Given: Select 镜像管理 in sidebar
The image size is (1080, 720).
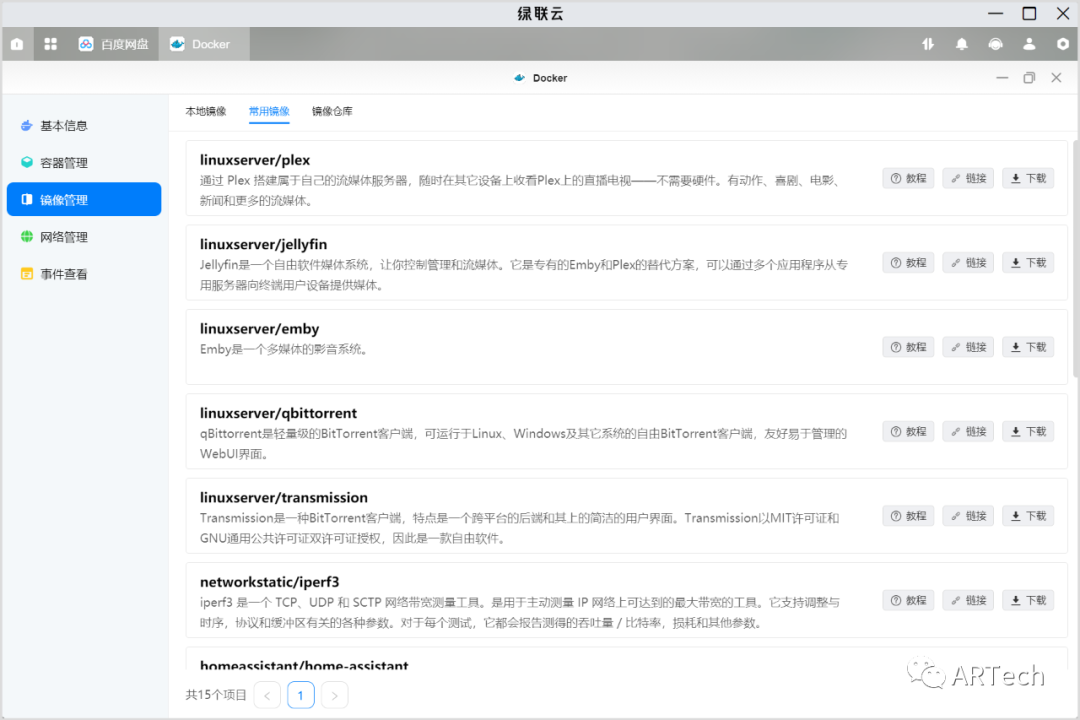Looking at the screenshot, I should coord(84,200).
